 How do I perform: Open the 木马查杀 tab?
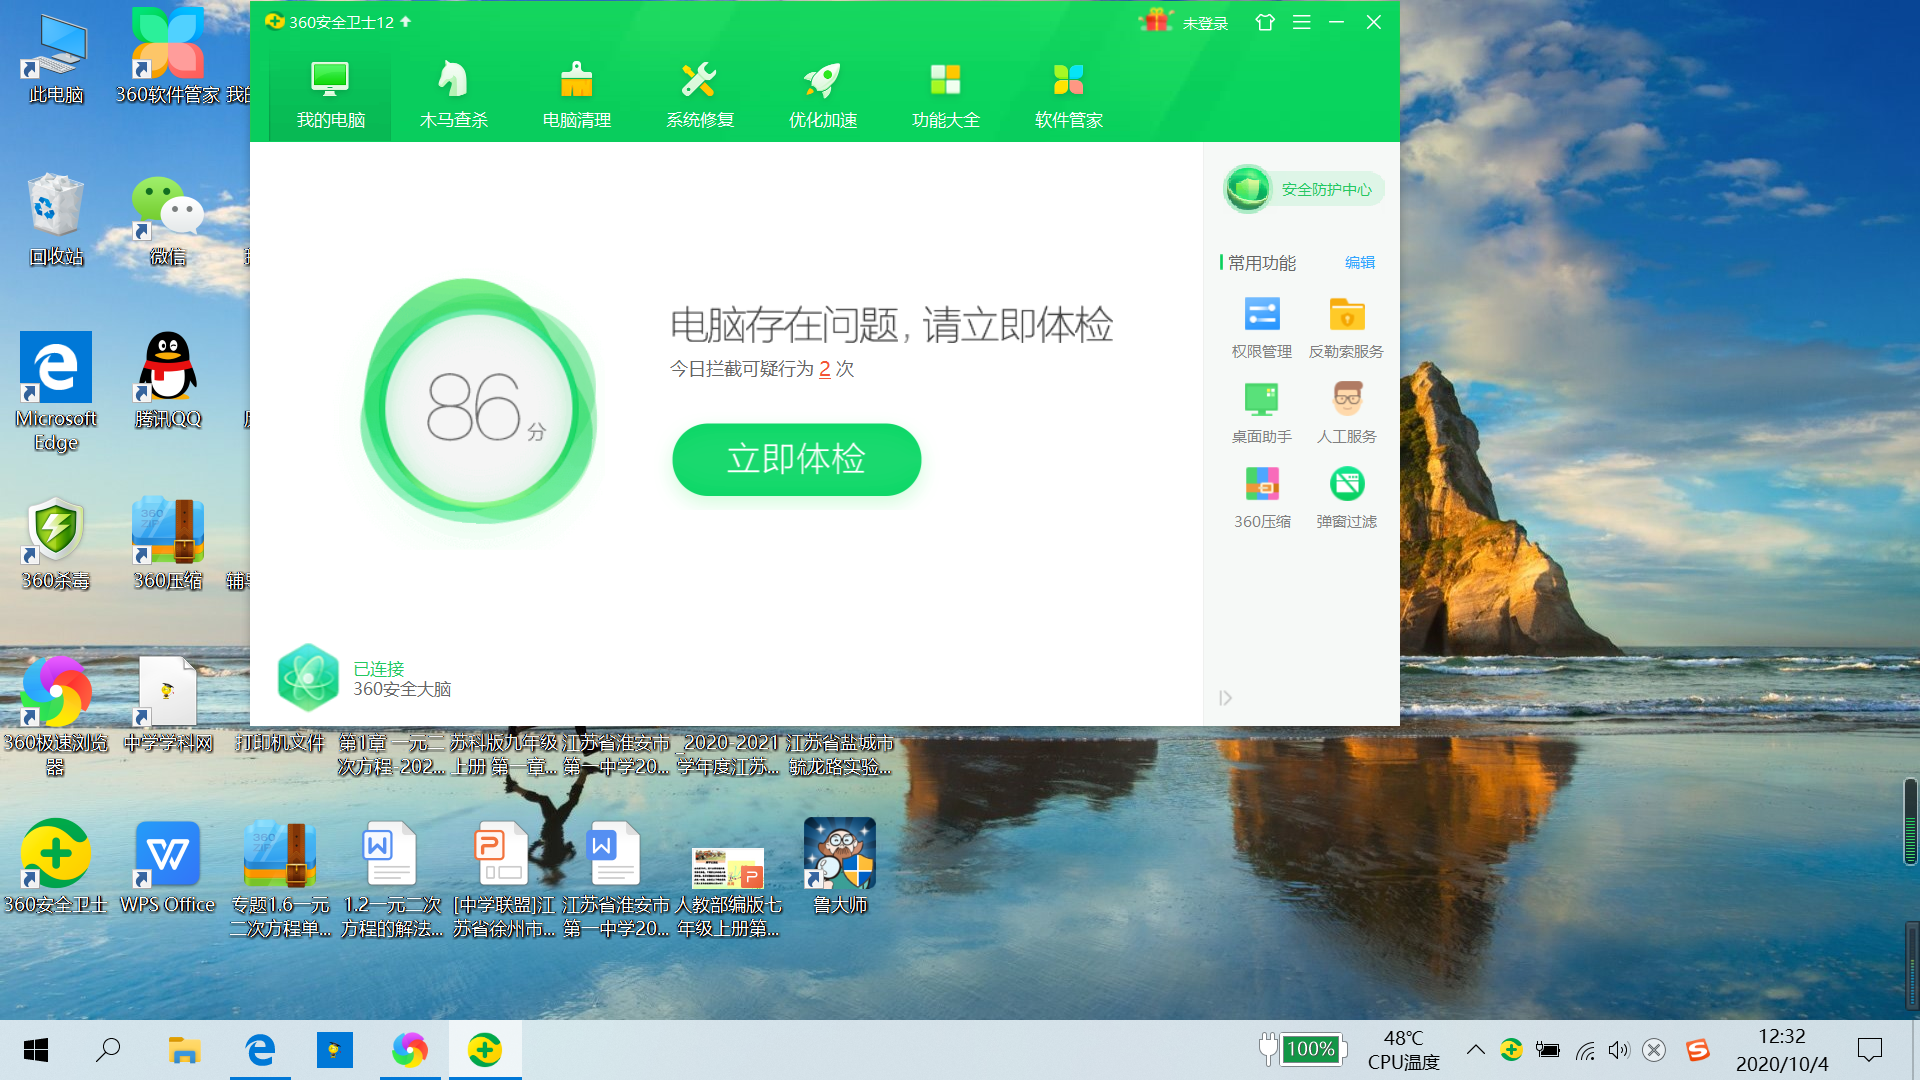coord(453,95)
